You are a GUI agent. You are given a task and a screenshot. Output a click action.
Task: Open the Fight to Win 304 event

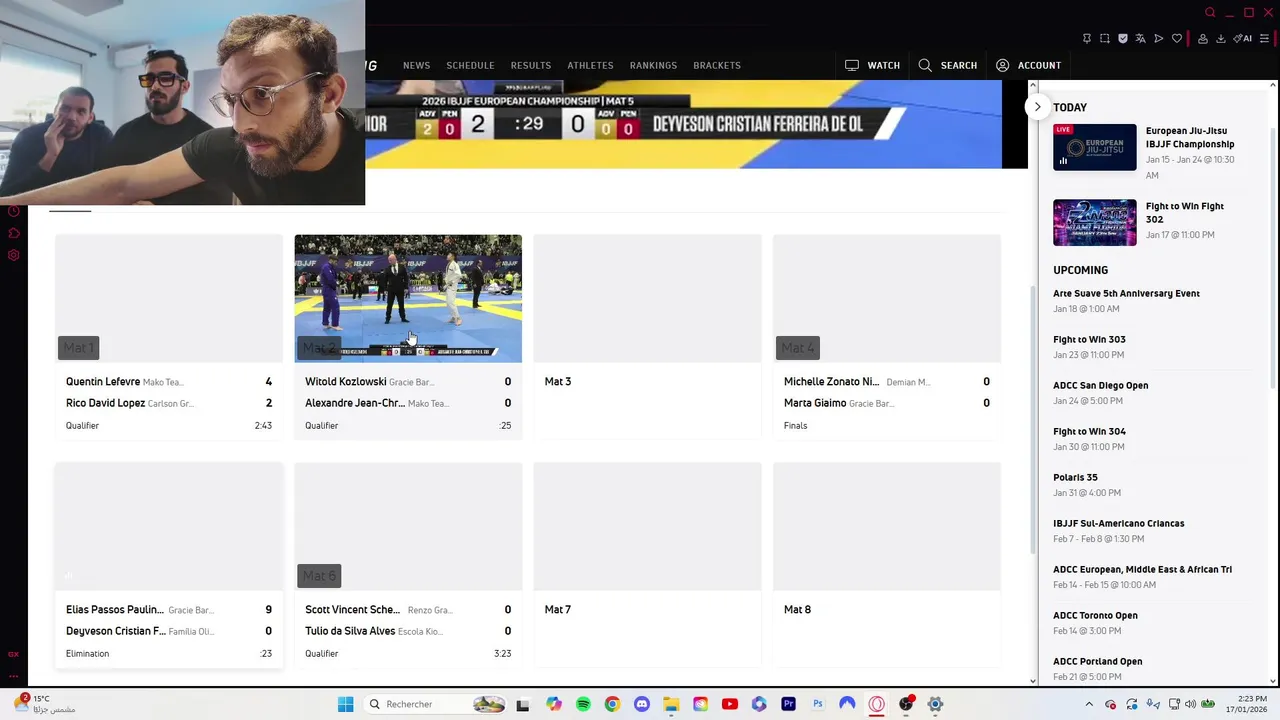point(1089,431)
